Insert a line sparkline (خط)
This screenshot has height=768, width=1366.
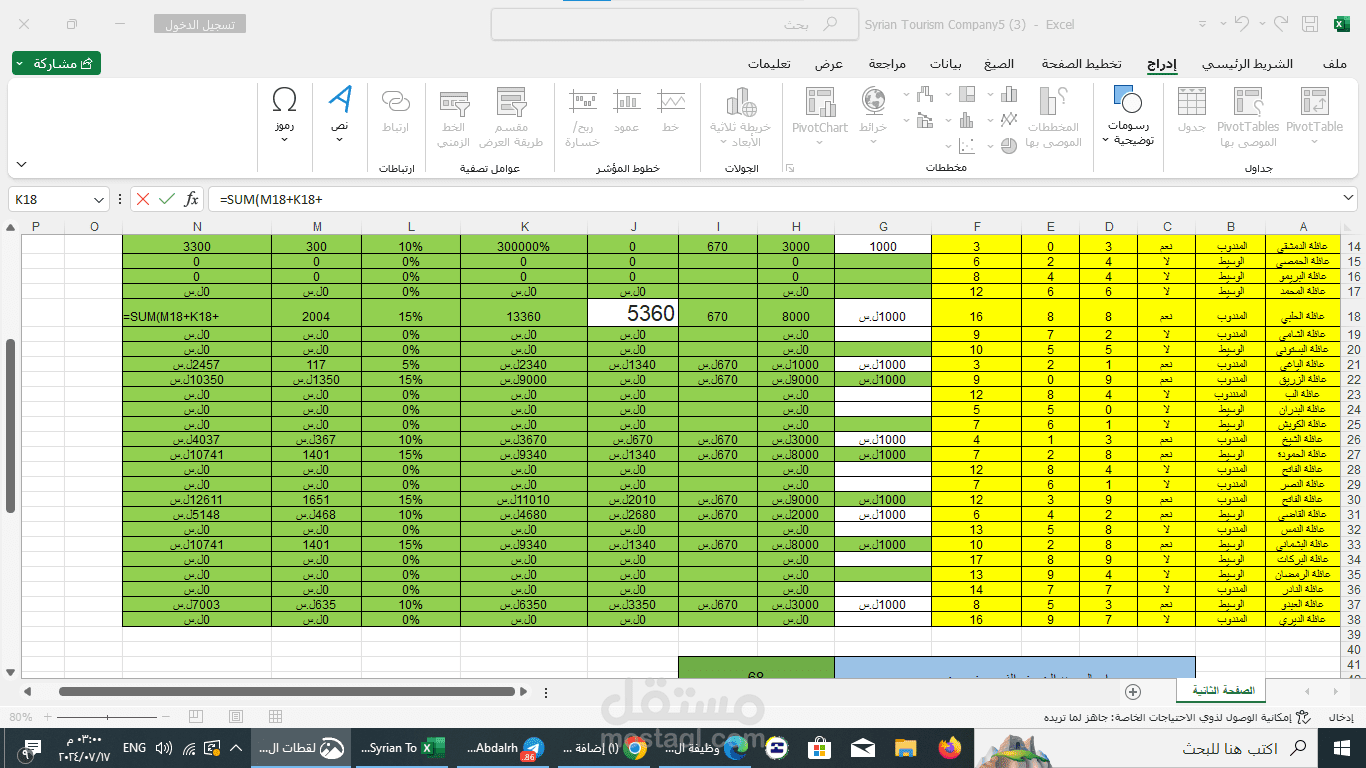click(670, 111)
